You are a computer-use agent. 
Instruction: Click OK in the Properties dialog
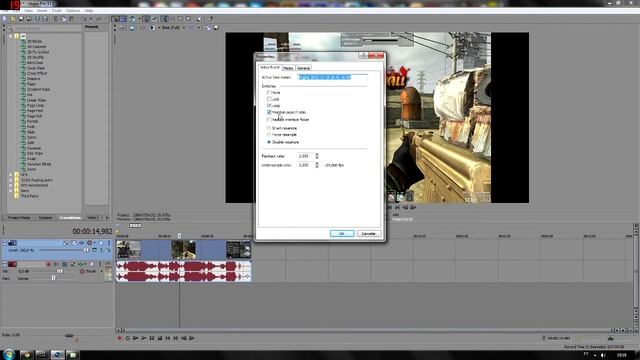(342, 233)
